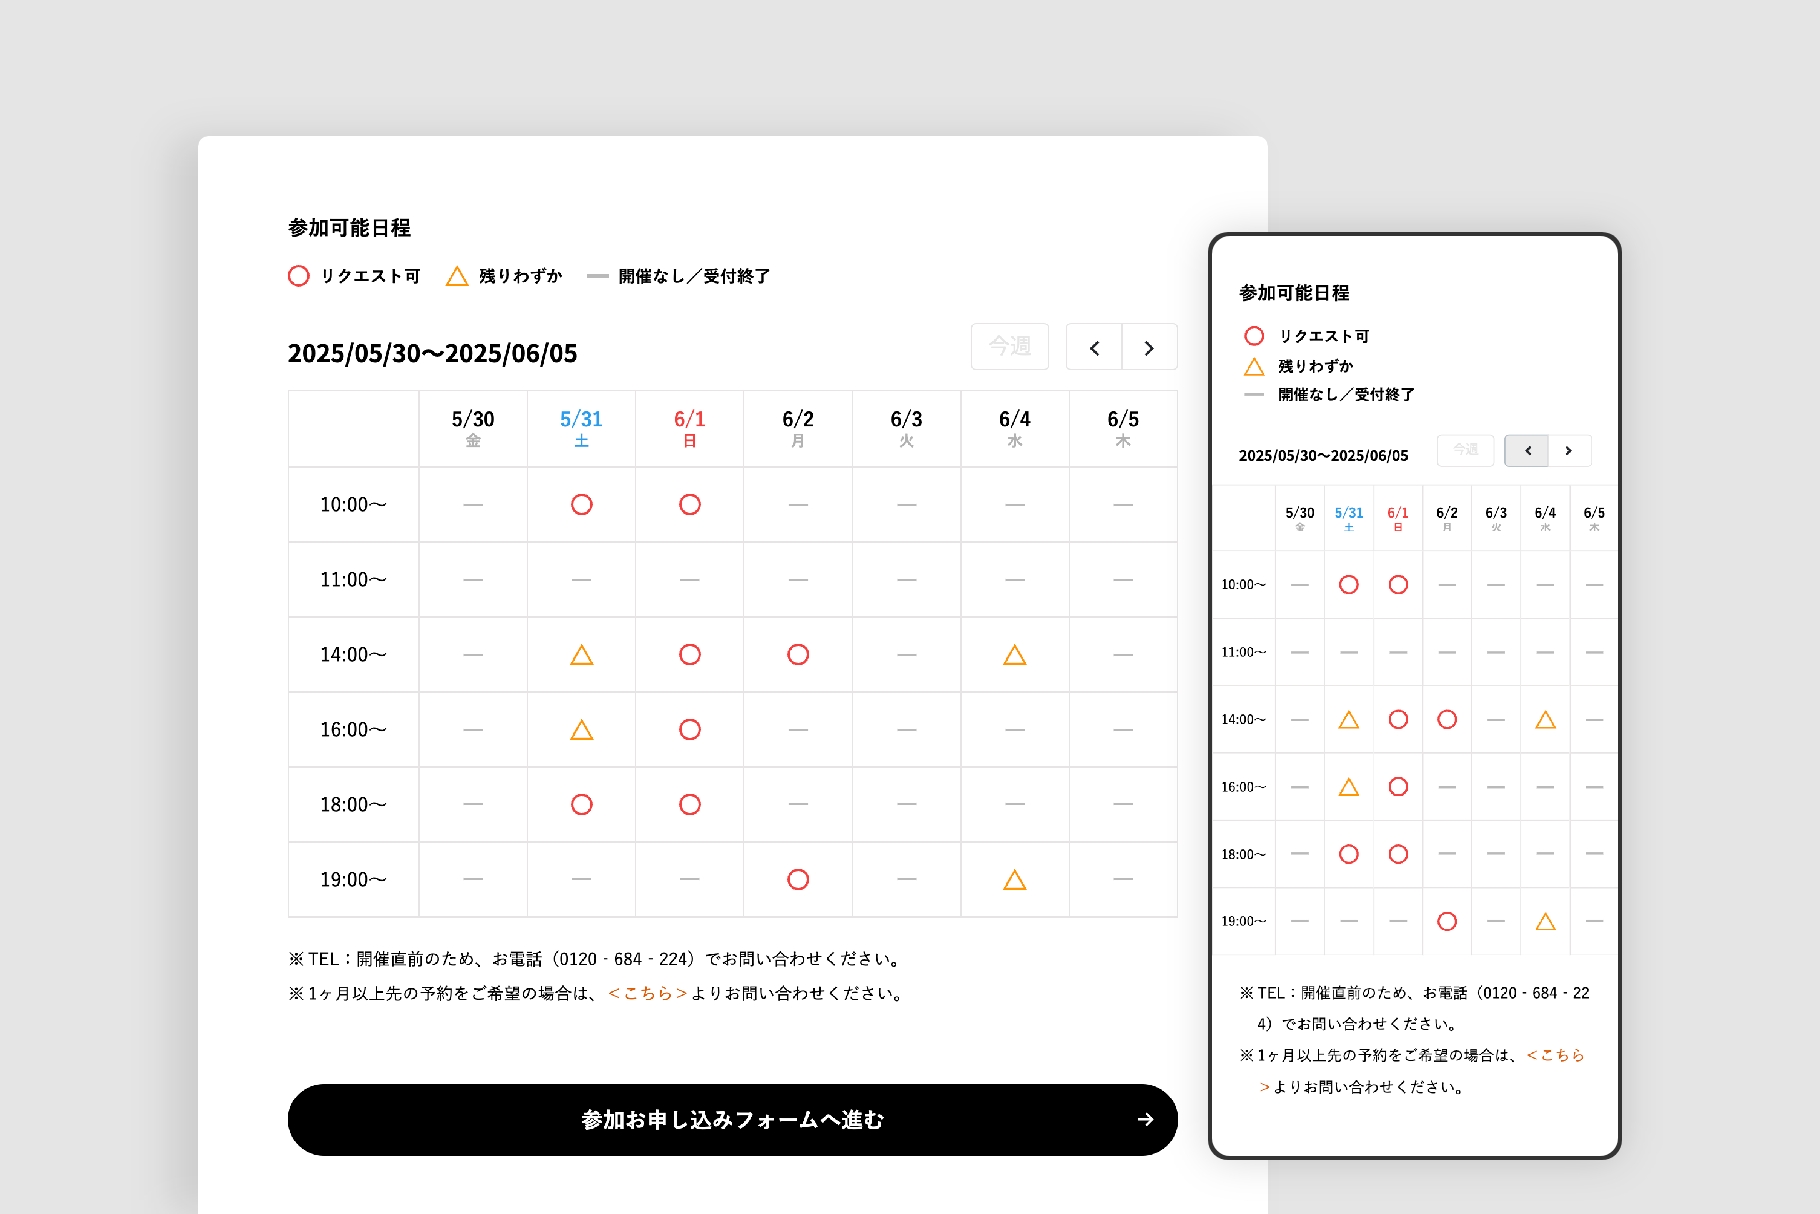Screen dimensions: 1820x1214
Task: Open the <こちら> inquiry link in desktop view
Action: pyautogui.click(x=648, y=994)
